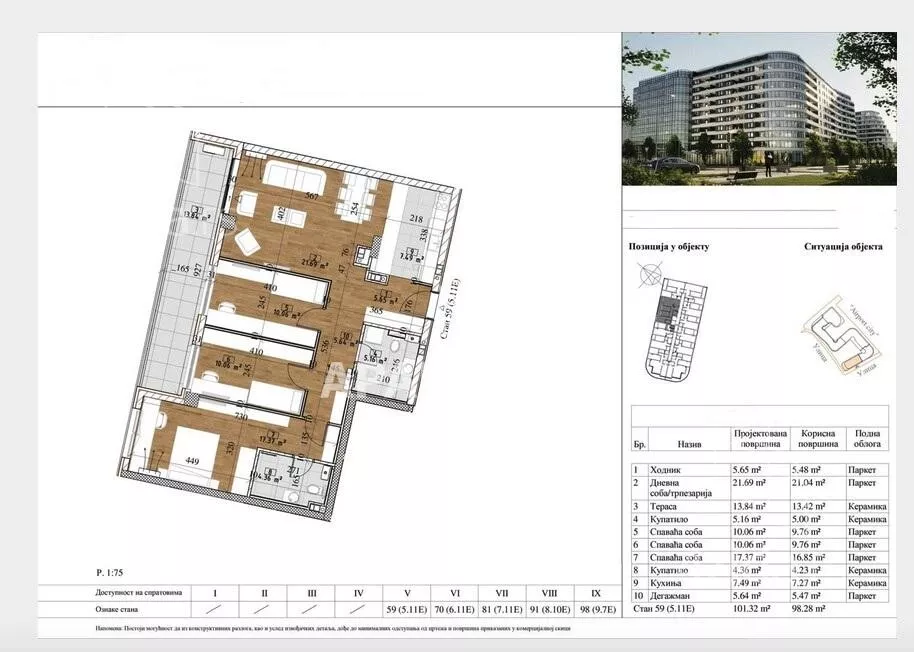Click the 21.04 m² usable area value

[x=808, y=483]
